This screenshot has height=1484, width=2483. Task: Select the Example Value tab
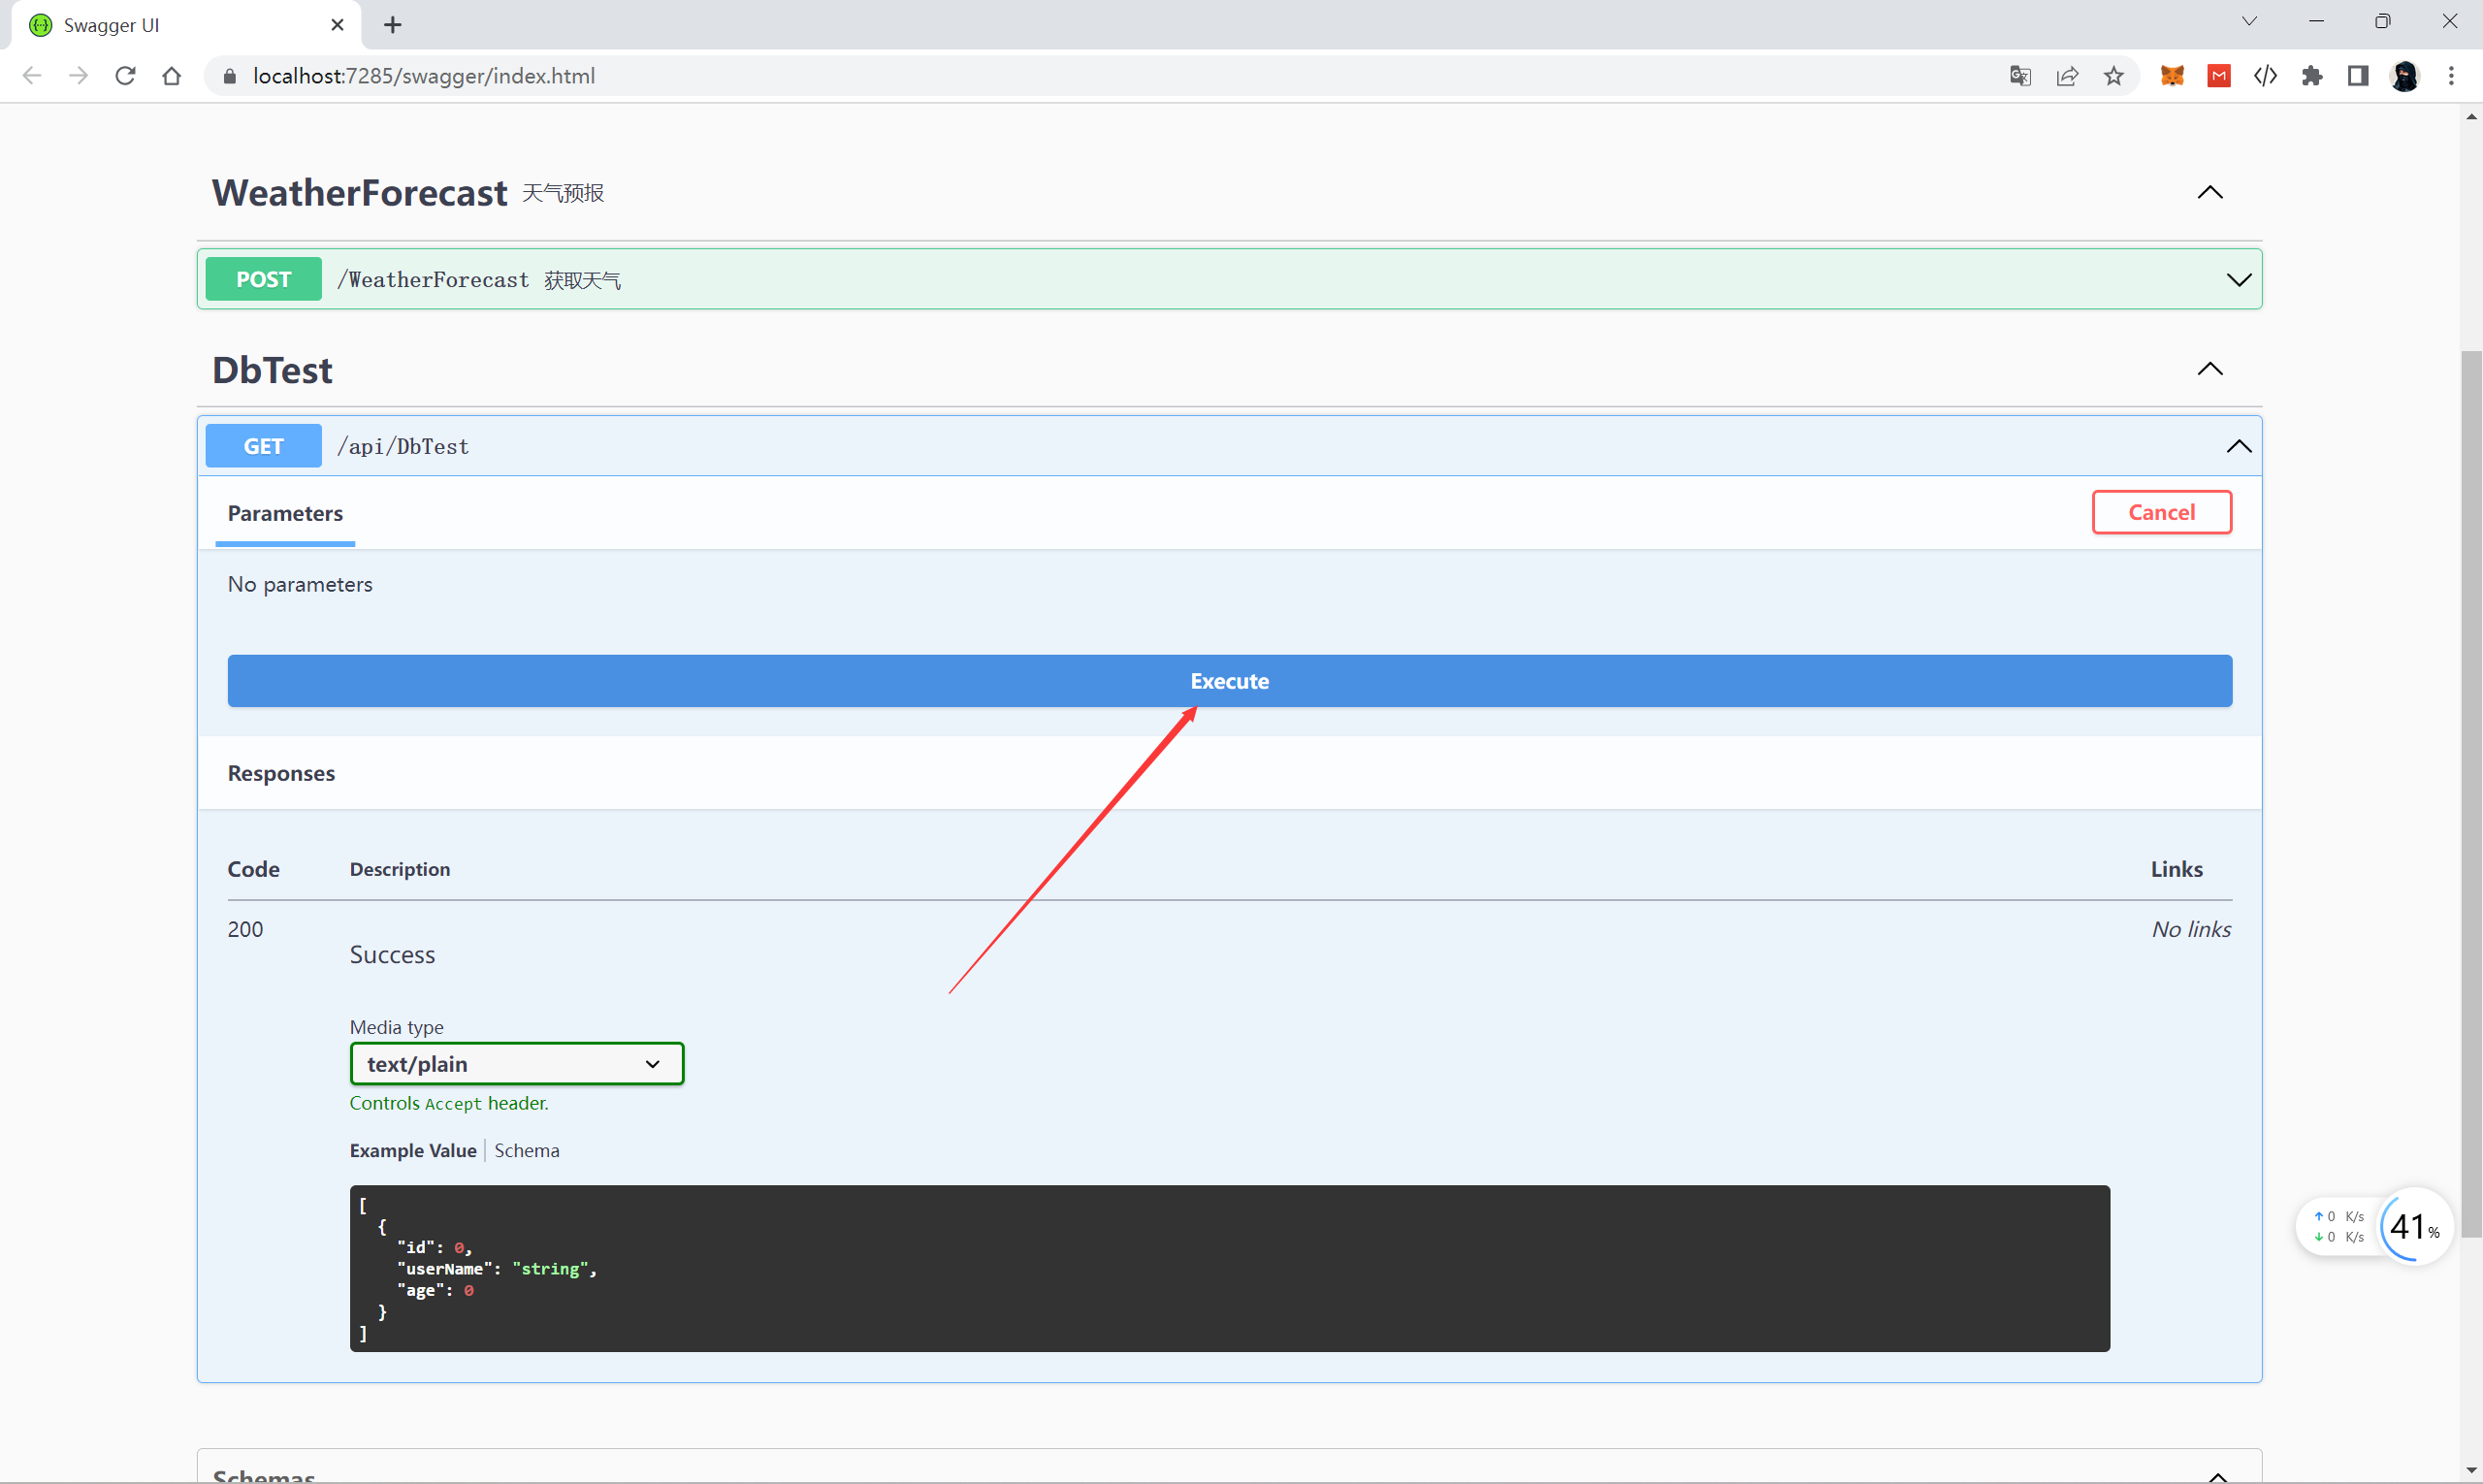point(412,1150)
